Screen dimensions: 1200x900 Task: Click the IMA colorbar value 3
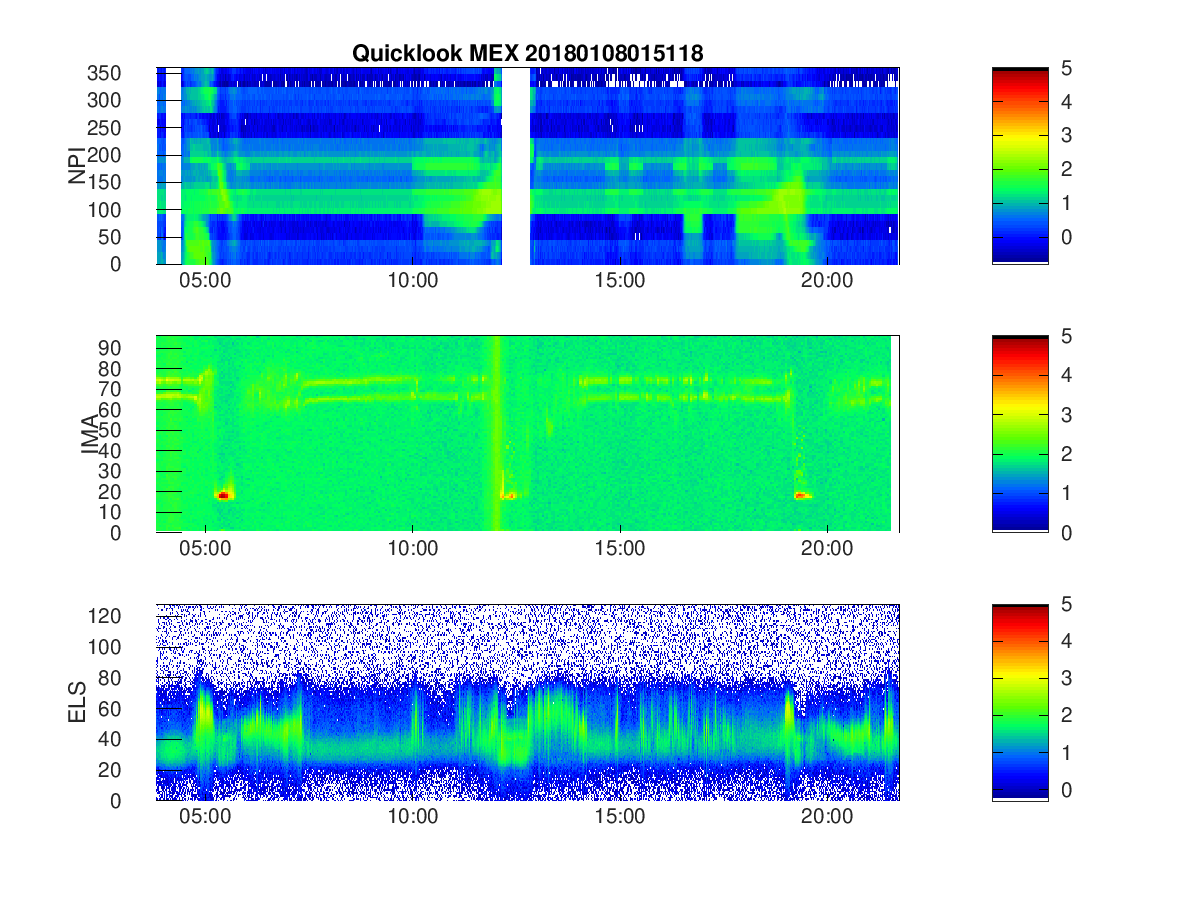(1065, 414)
